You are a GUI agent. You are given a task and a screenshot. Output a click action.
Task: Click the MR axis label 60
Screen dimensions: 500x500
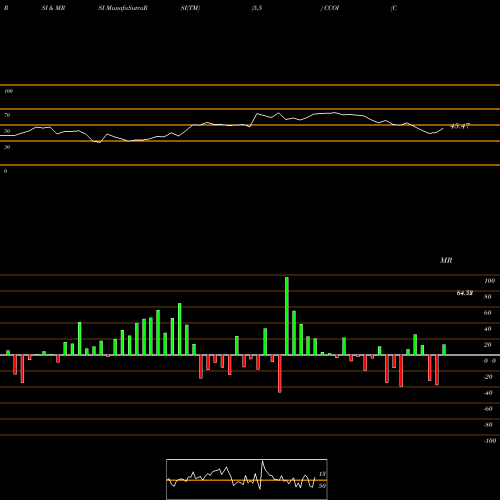point(488,313)
